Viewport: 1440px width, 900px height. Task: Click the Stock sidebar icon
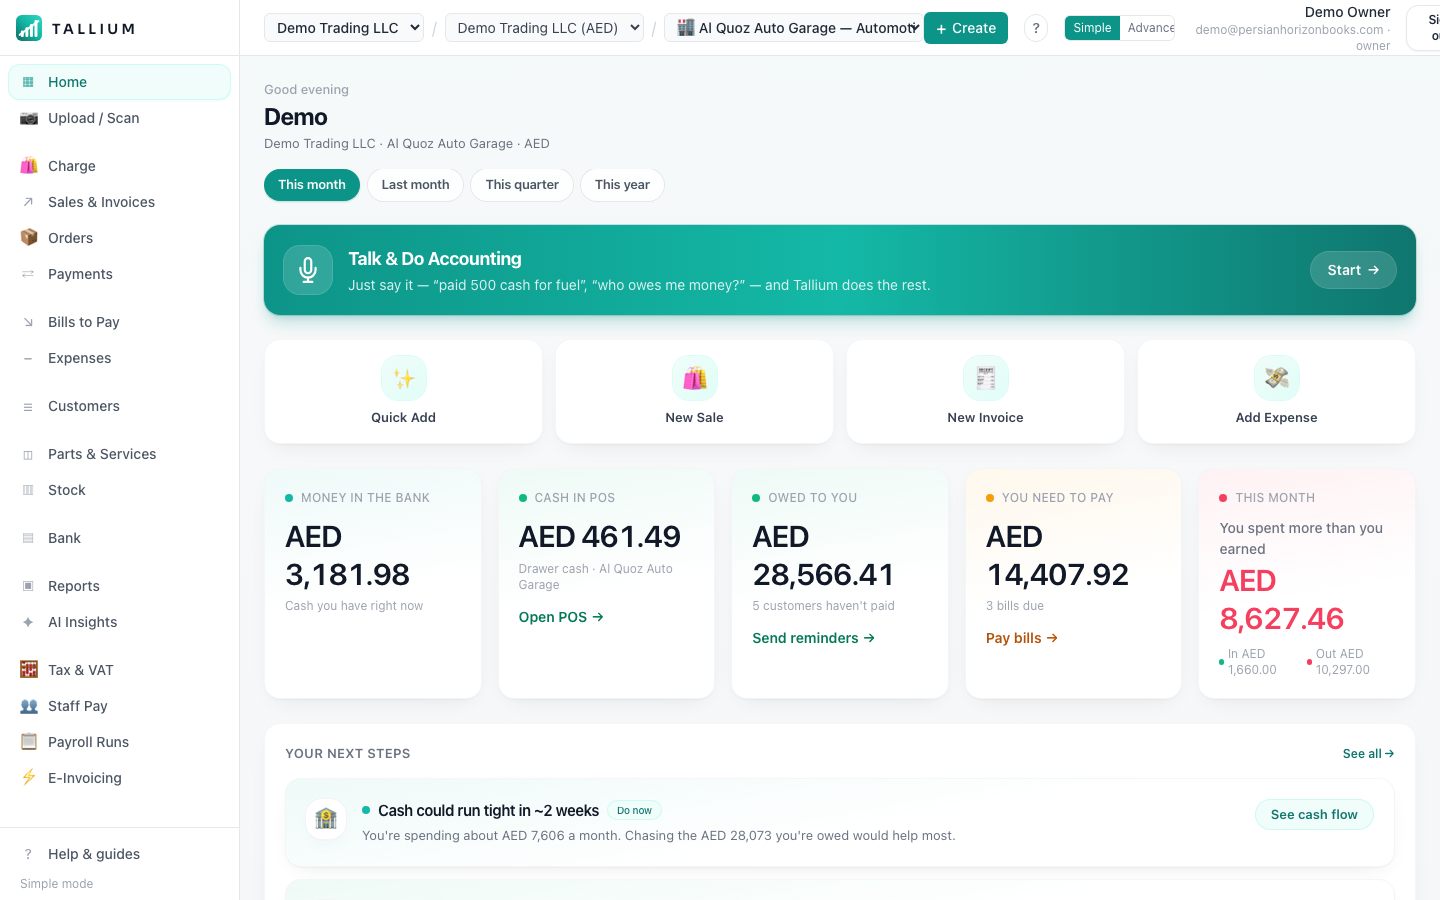28,490
